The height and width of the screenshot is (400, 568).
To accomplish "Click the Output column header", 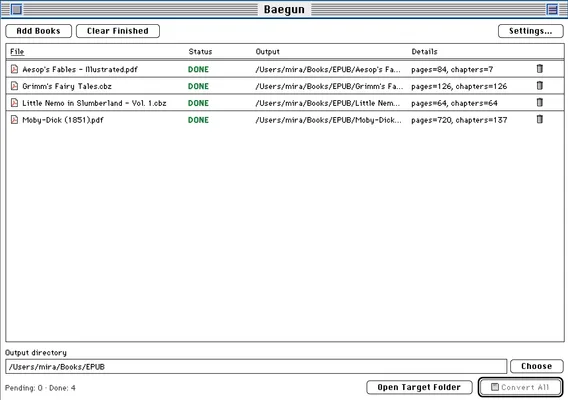I will 268,51.
